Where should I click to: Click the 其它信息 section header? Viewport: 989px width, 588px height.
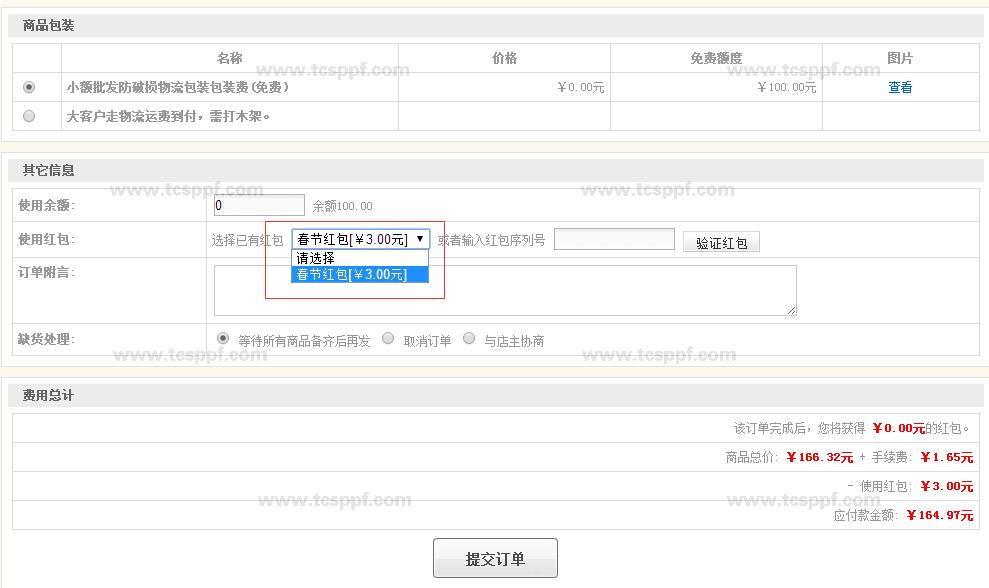point(48,170)
